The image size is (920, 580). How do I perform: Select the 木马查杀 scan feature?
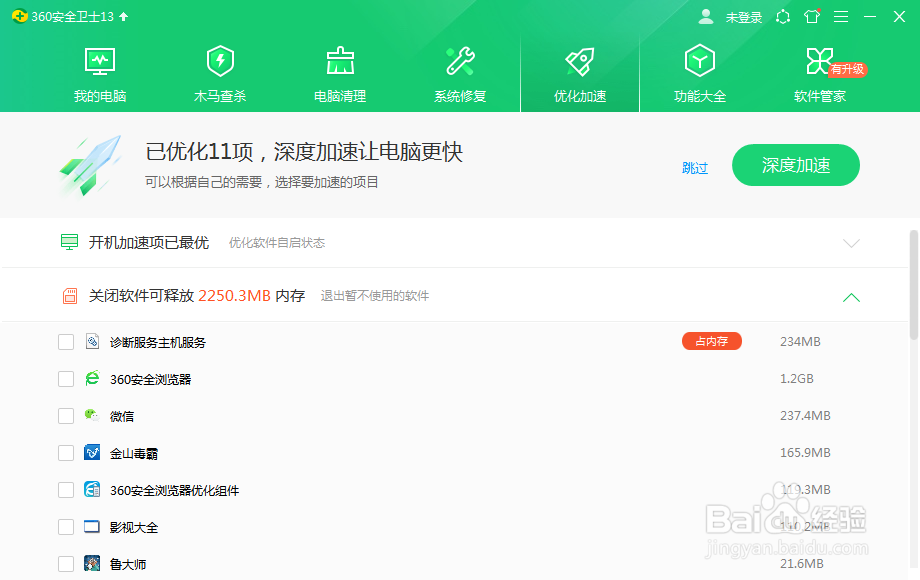pos(219,75)
